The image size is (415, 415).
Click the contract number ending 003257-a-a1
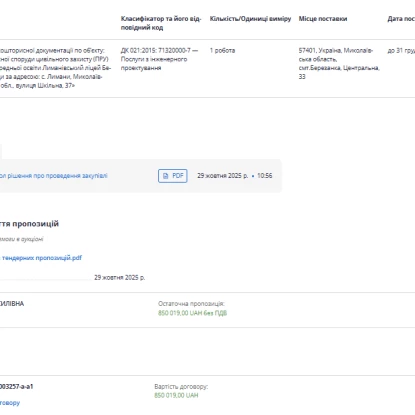click(x=17, y=387)
